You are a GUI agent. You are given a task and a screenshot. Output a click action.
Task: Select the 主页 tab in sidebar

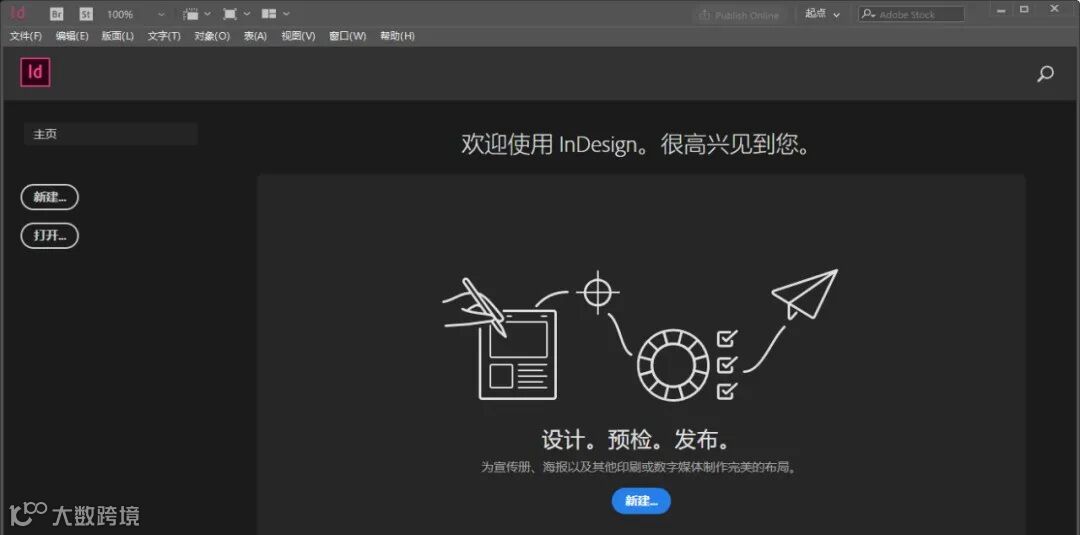coord(111,134)
